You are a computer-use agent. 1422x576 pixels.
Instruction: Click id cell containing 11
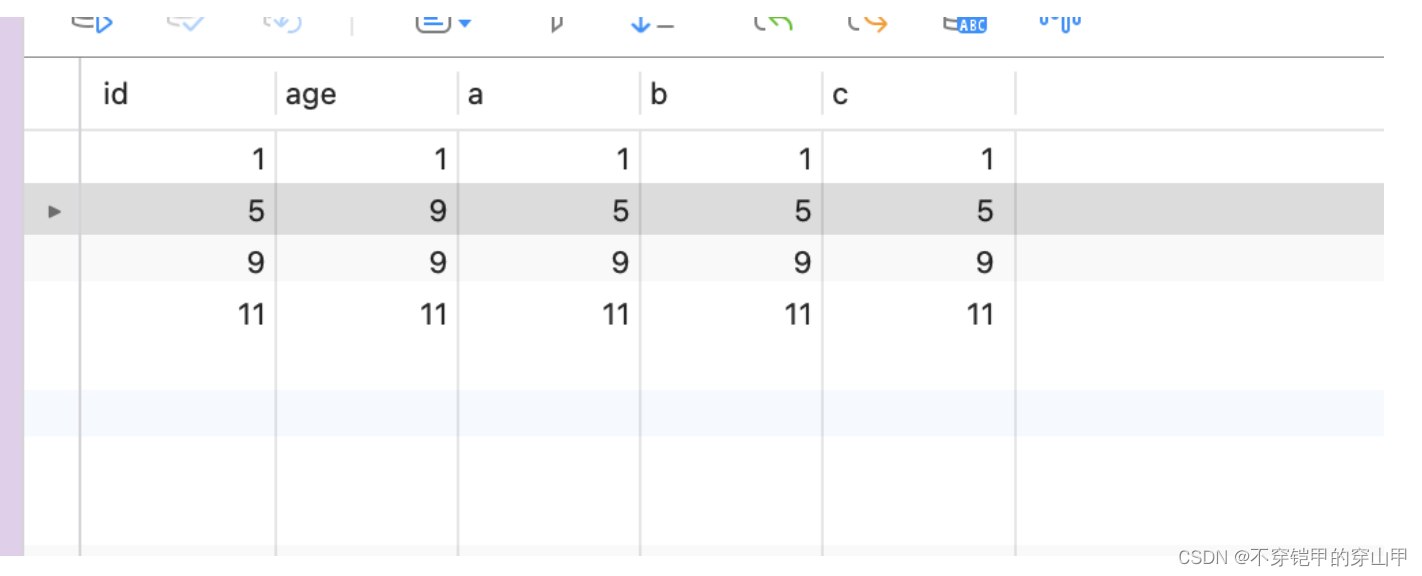click(x=178, y=314)
